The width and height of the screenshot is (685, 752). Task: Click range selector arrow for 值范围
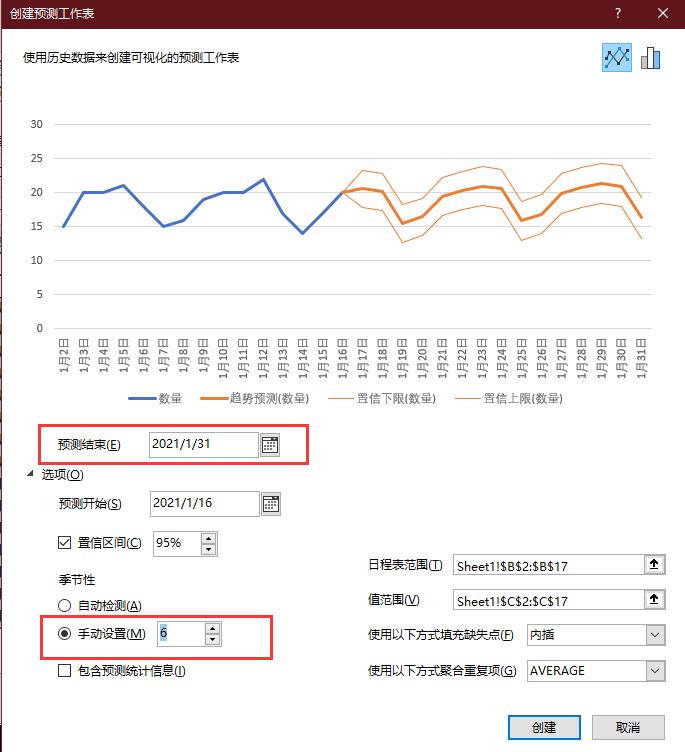[x=654, y=599]
